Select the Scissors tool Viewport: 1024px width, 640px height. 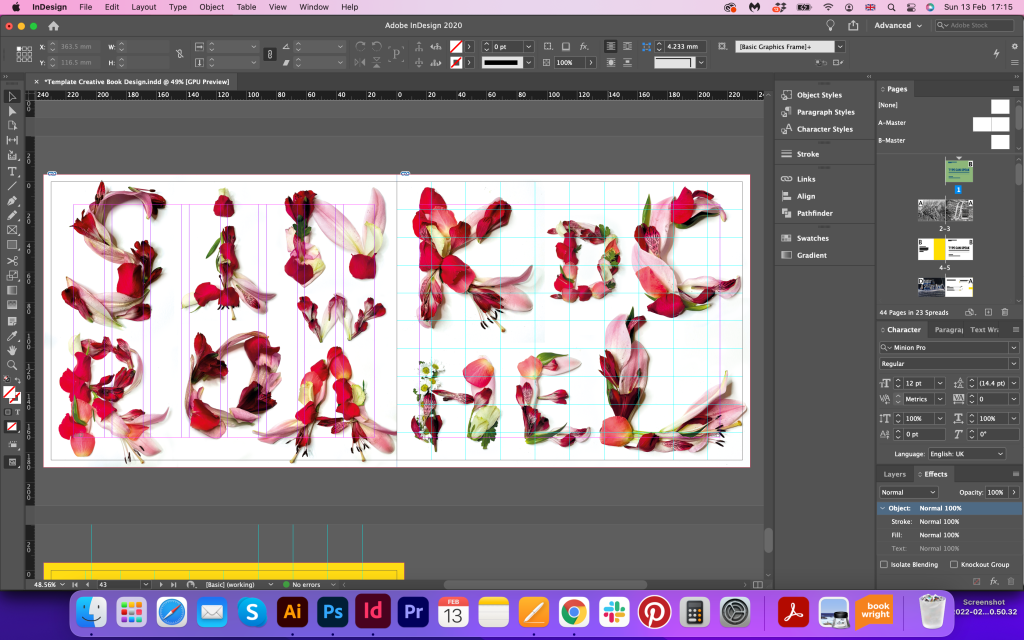tap(12, 261)
